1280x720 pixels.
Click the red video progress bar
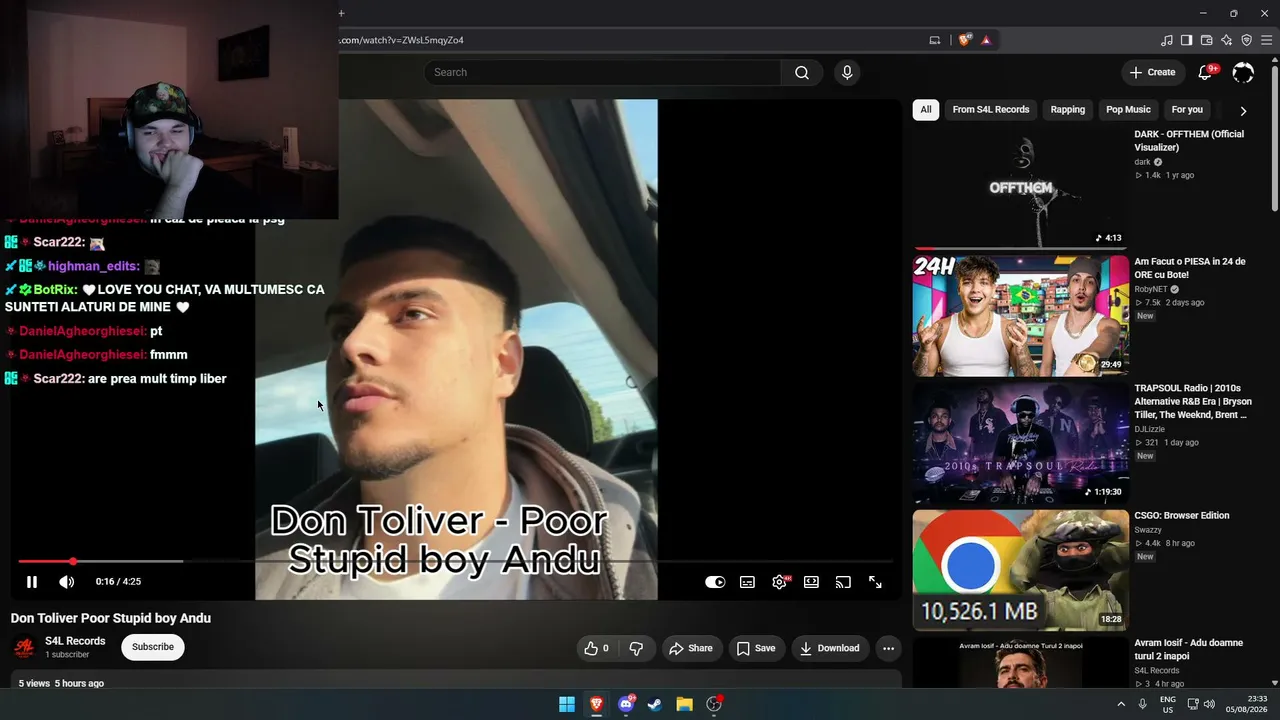click(455, 561)
